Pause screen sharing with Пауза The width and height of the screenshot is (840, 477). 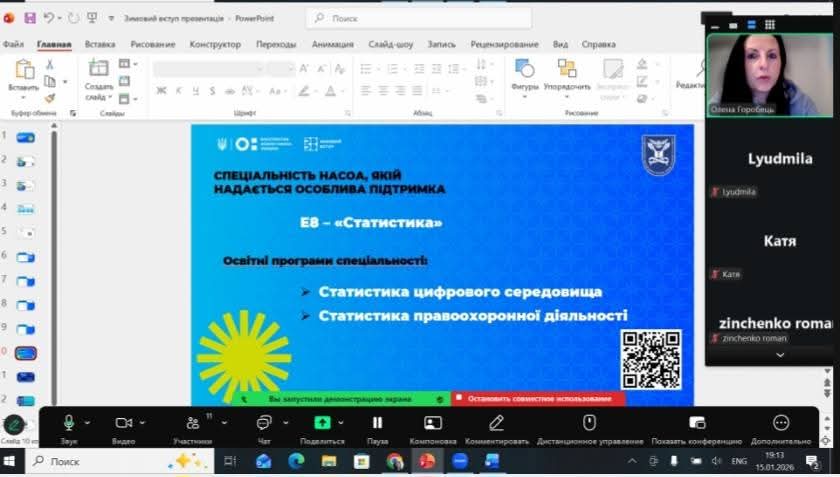click(x=377, y=423)
